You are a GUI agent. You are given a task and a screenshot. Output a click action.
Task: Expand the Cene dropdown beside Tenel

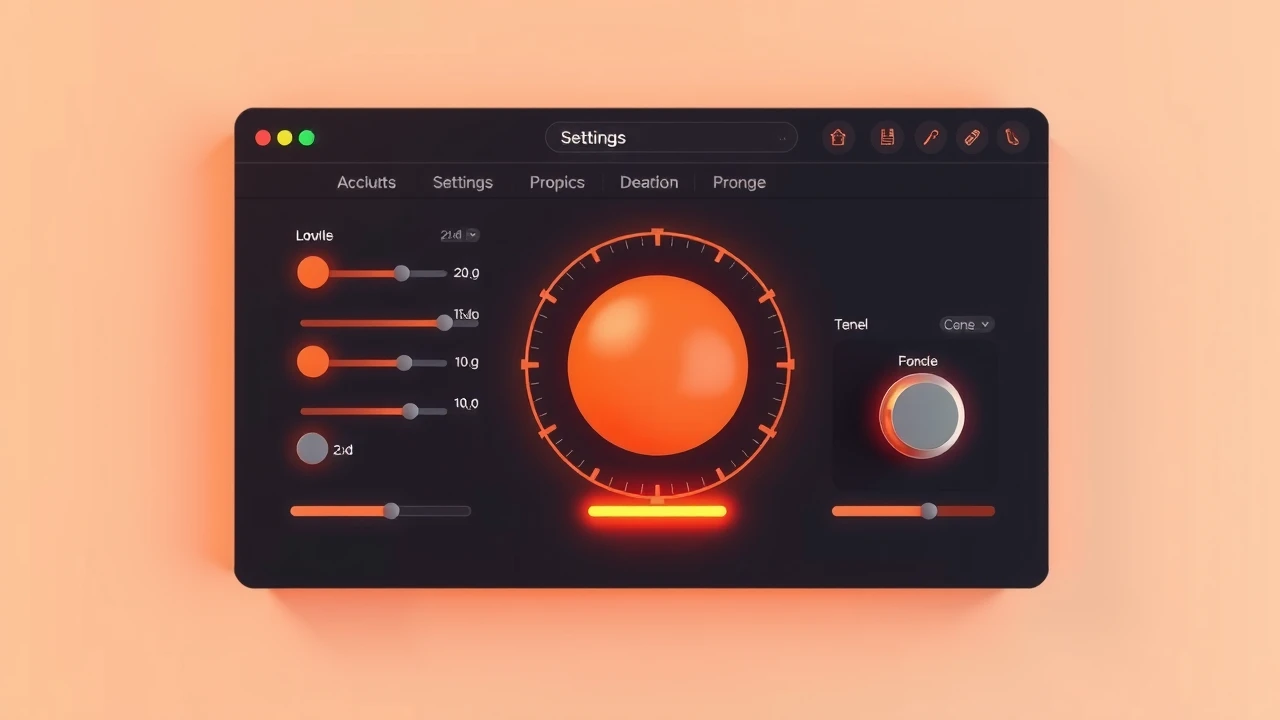coord(967,324)
